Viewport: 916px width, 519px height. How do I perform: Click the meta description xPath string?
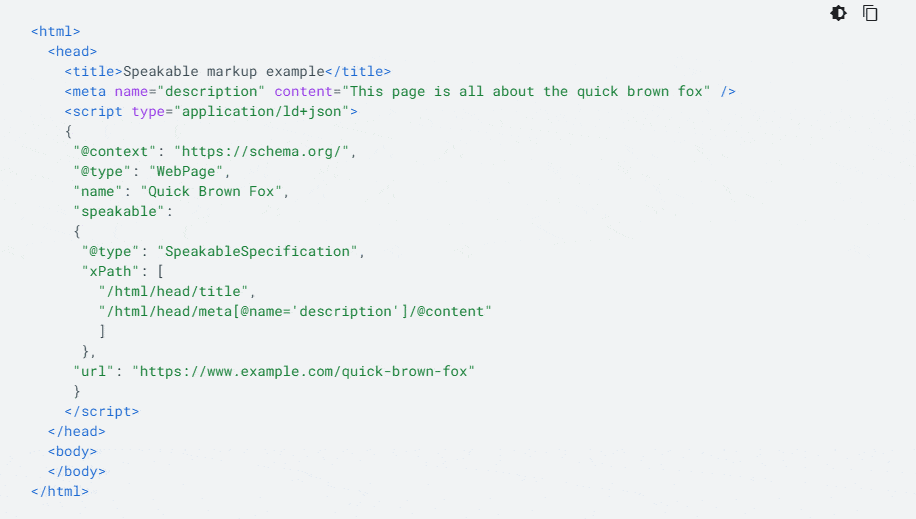295,311
